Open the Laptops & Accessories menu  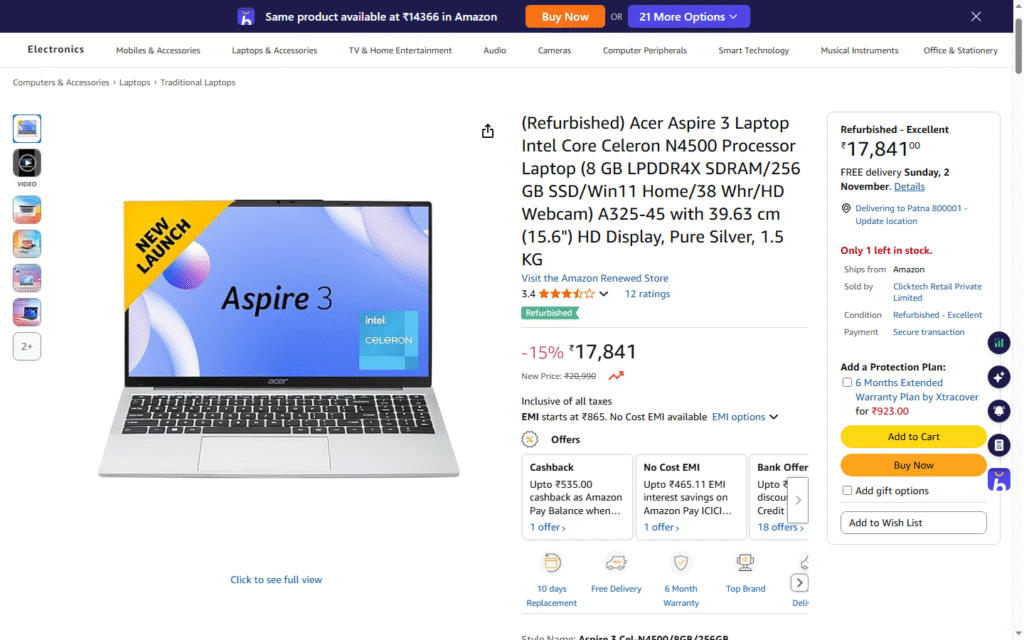point(274,50)
